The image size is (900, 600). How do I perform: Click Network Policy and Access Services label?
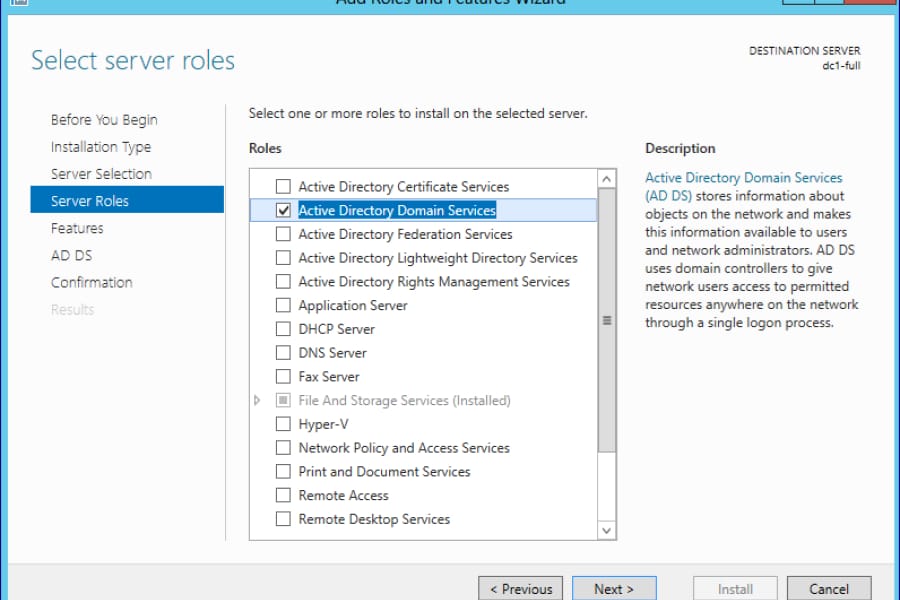[x=404, y=448]
